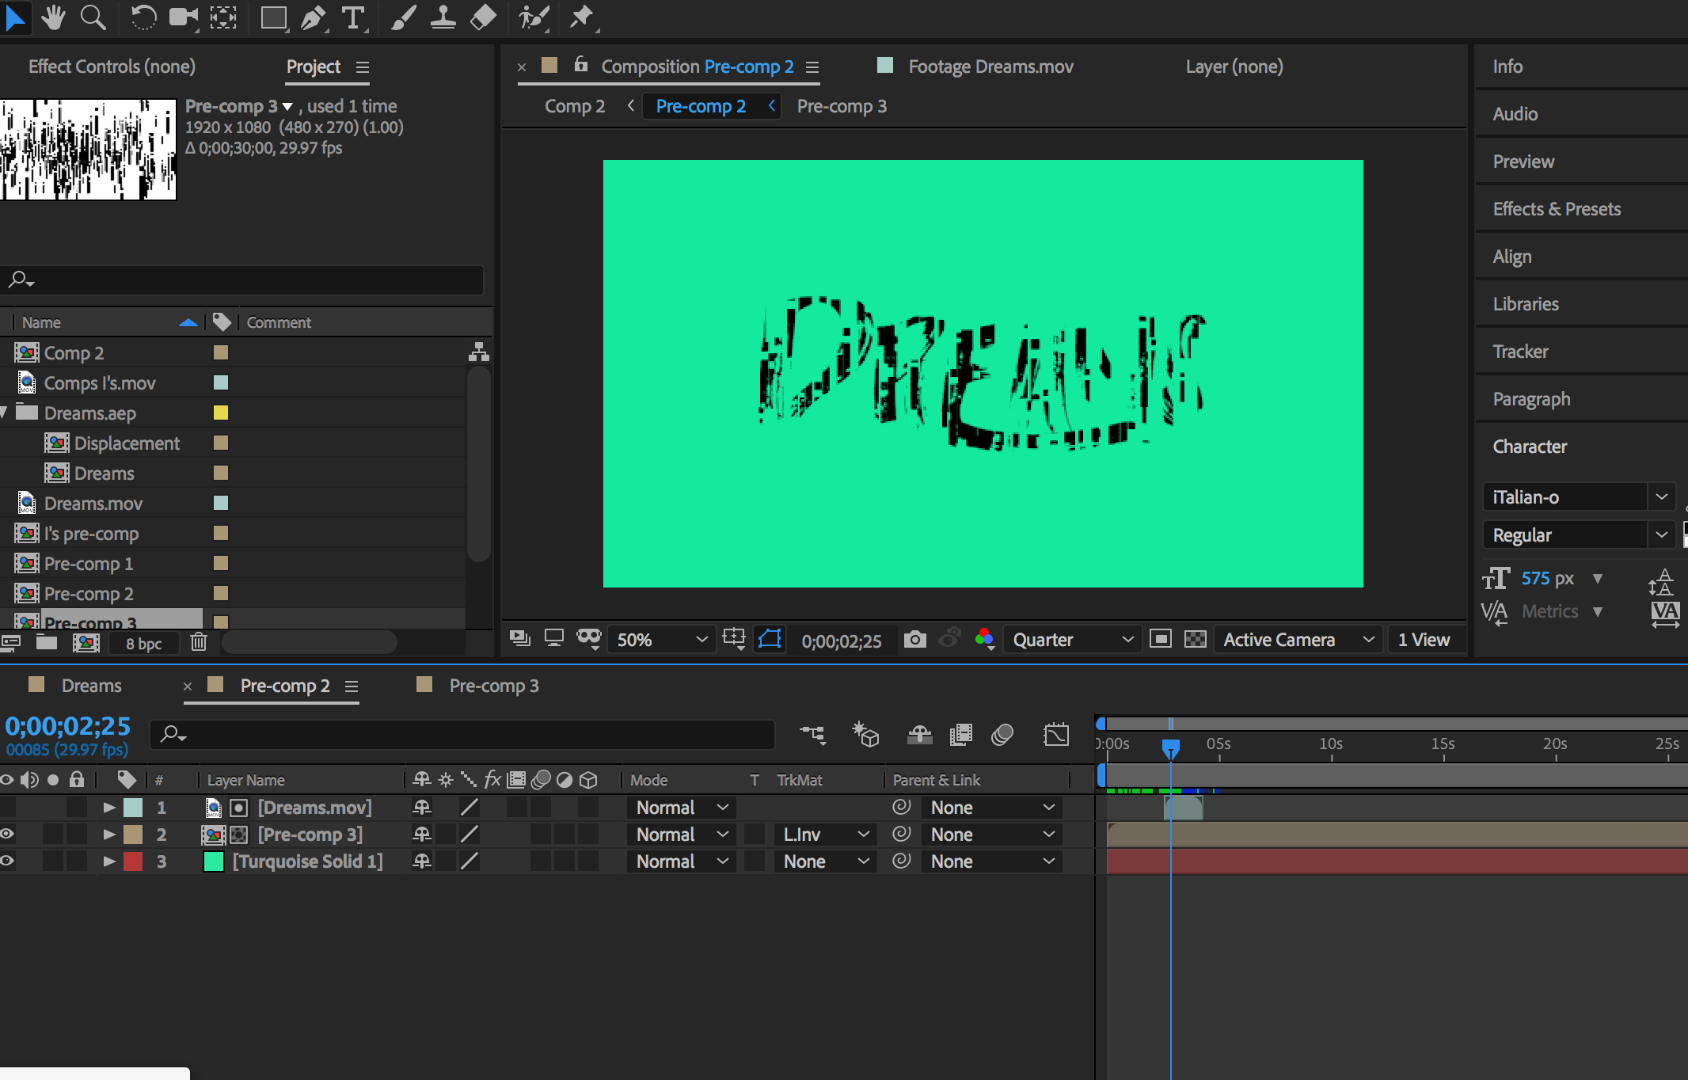Image resolution: width=1688 pixels, height=1080 pixels.
Task: Toggle visibility of Pre-comp 3 layer
Action: point(8,834)
